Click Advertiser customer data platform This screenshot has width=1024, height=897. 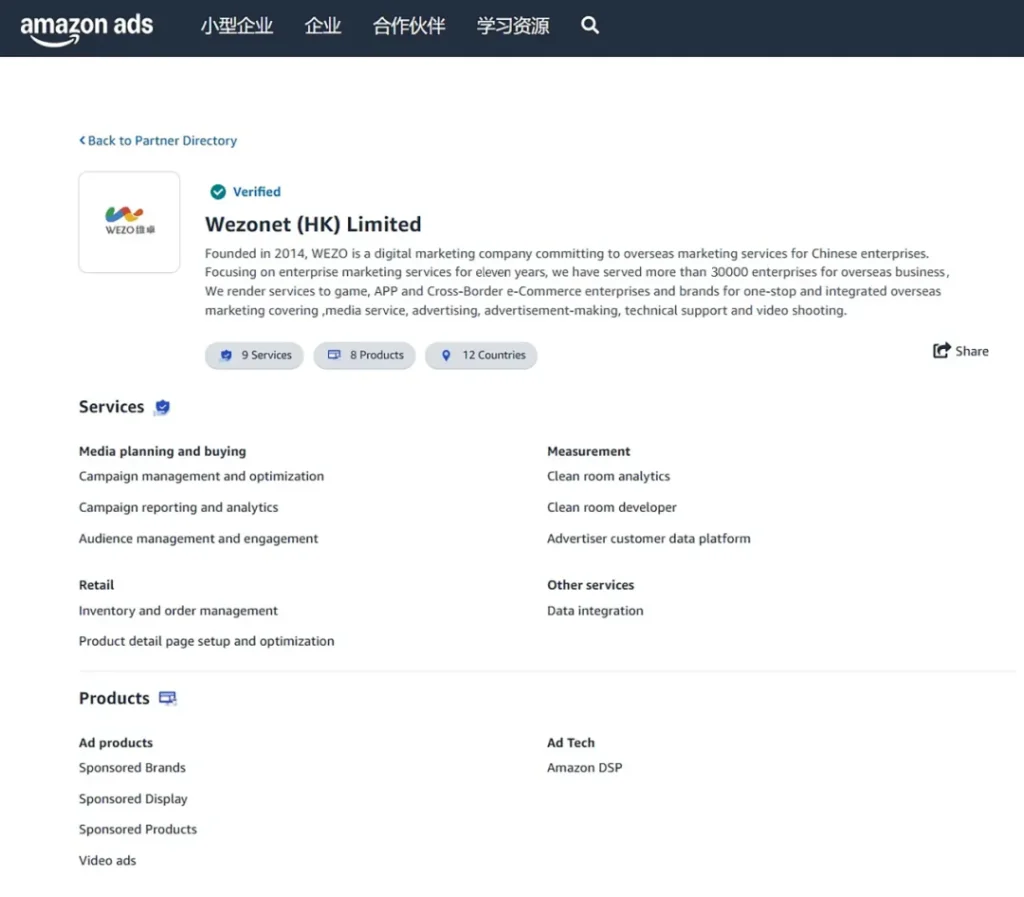[x=649, y=539]
